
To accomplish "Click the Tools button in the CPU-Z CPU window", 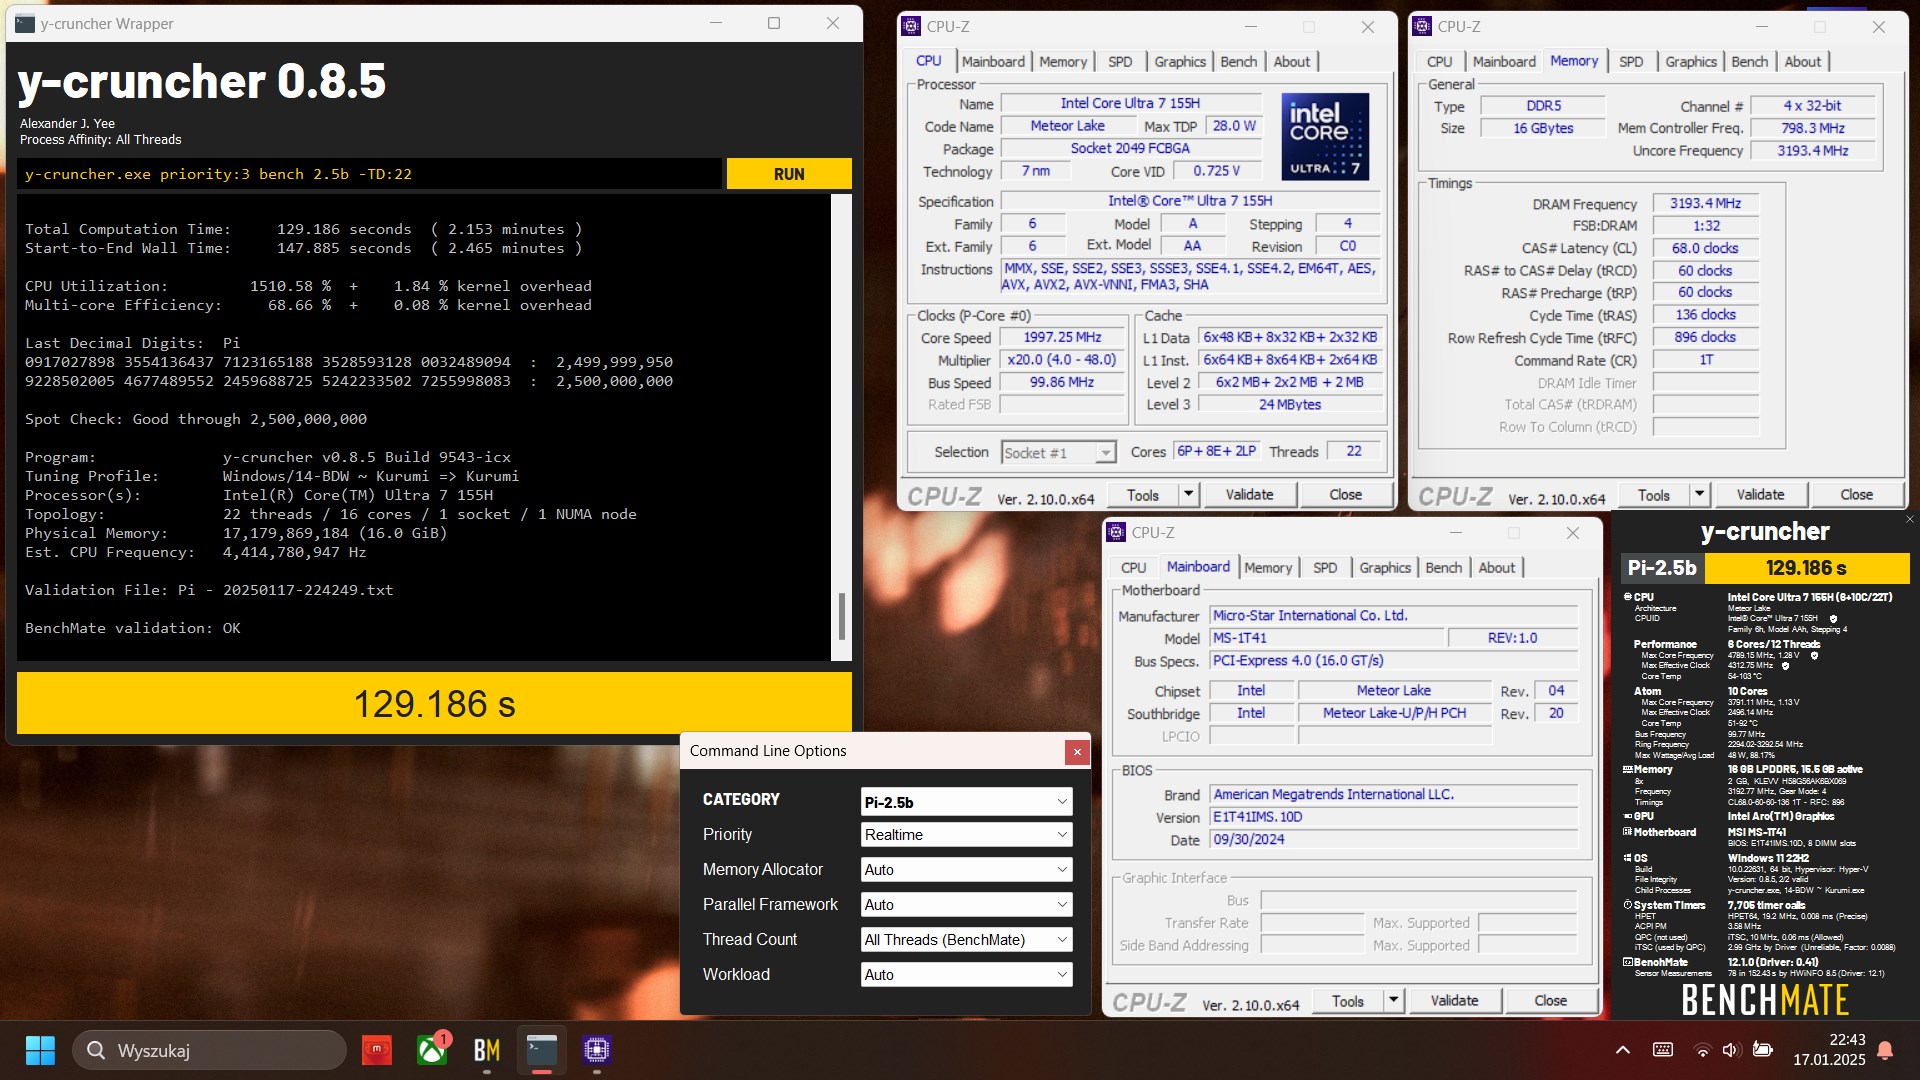I will [x=1142, y=494].
